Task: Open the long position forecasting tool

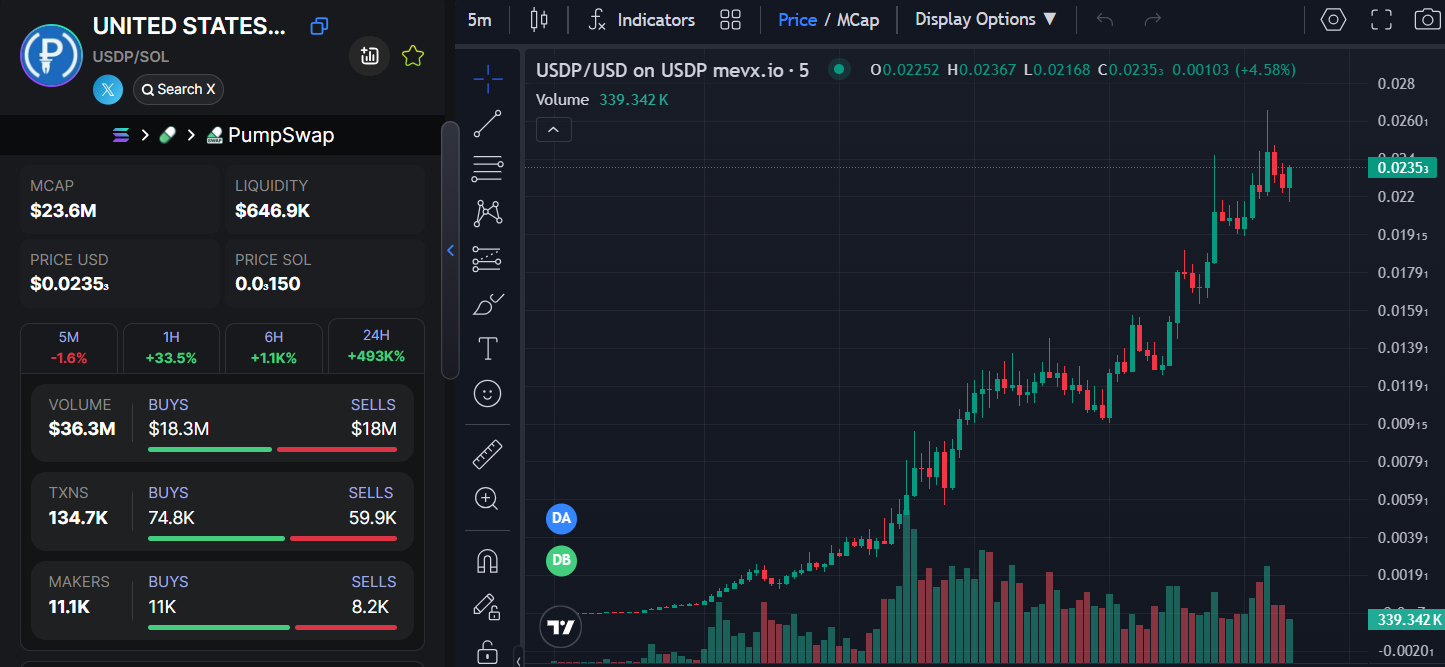Action: pyautogui.click(x=488, y=260)
